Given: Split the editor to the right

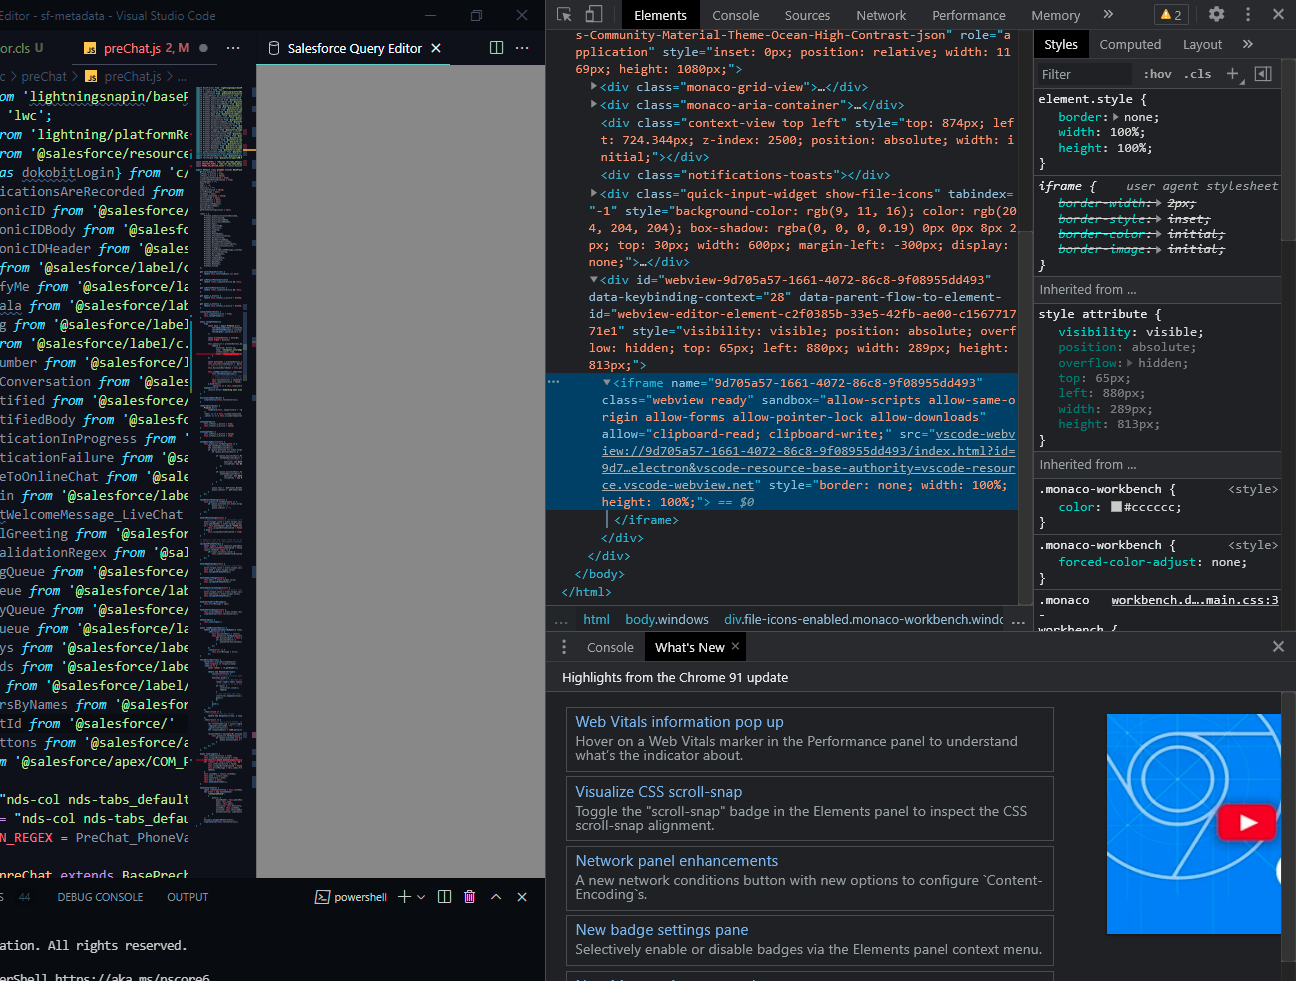Looking at the screenshot, I should pos(497,48).
